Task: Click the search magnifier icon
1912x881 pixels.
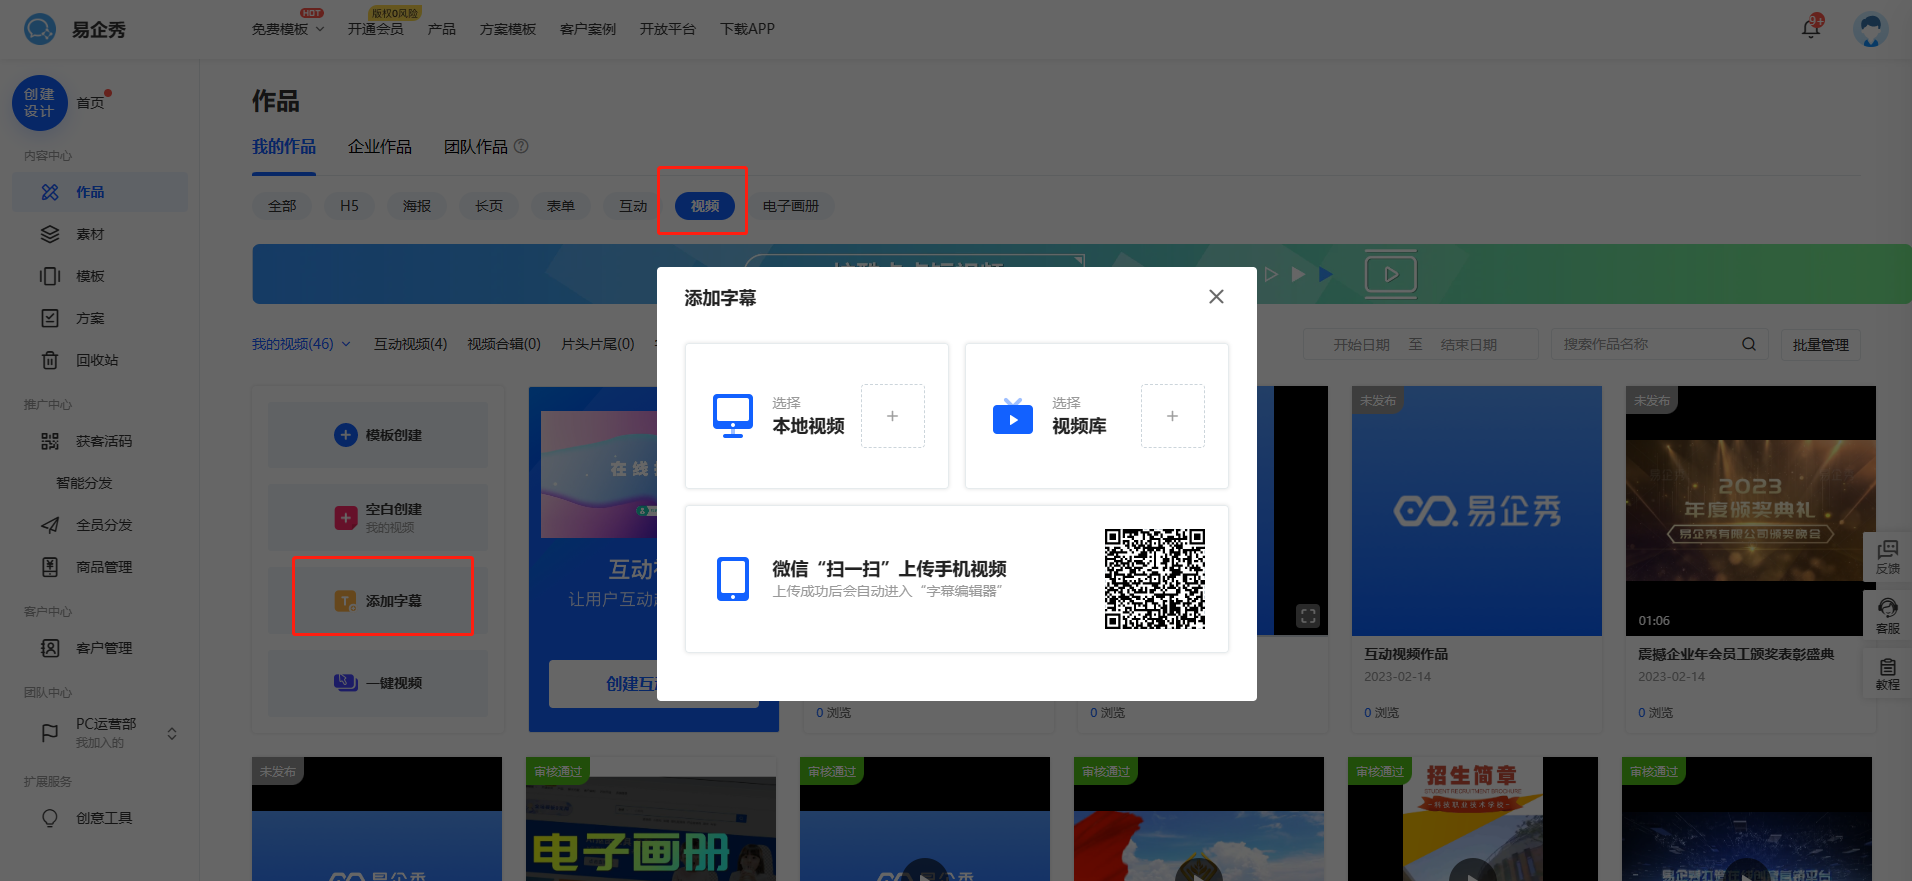Action: click(1749, 344)
